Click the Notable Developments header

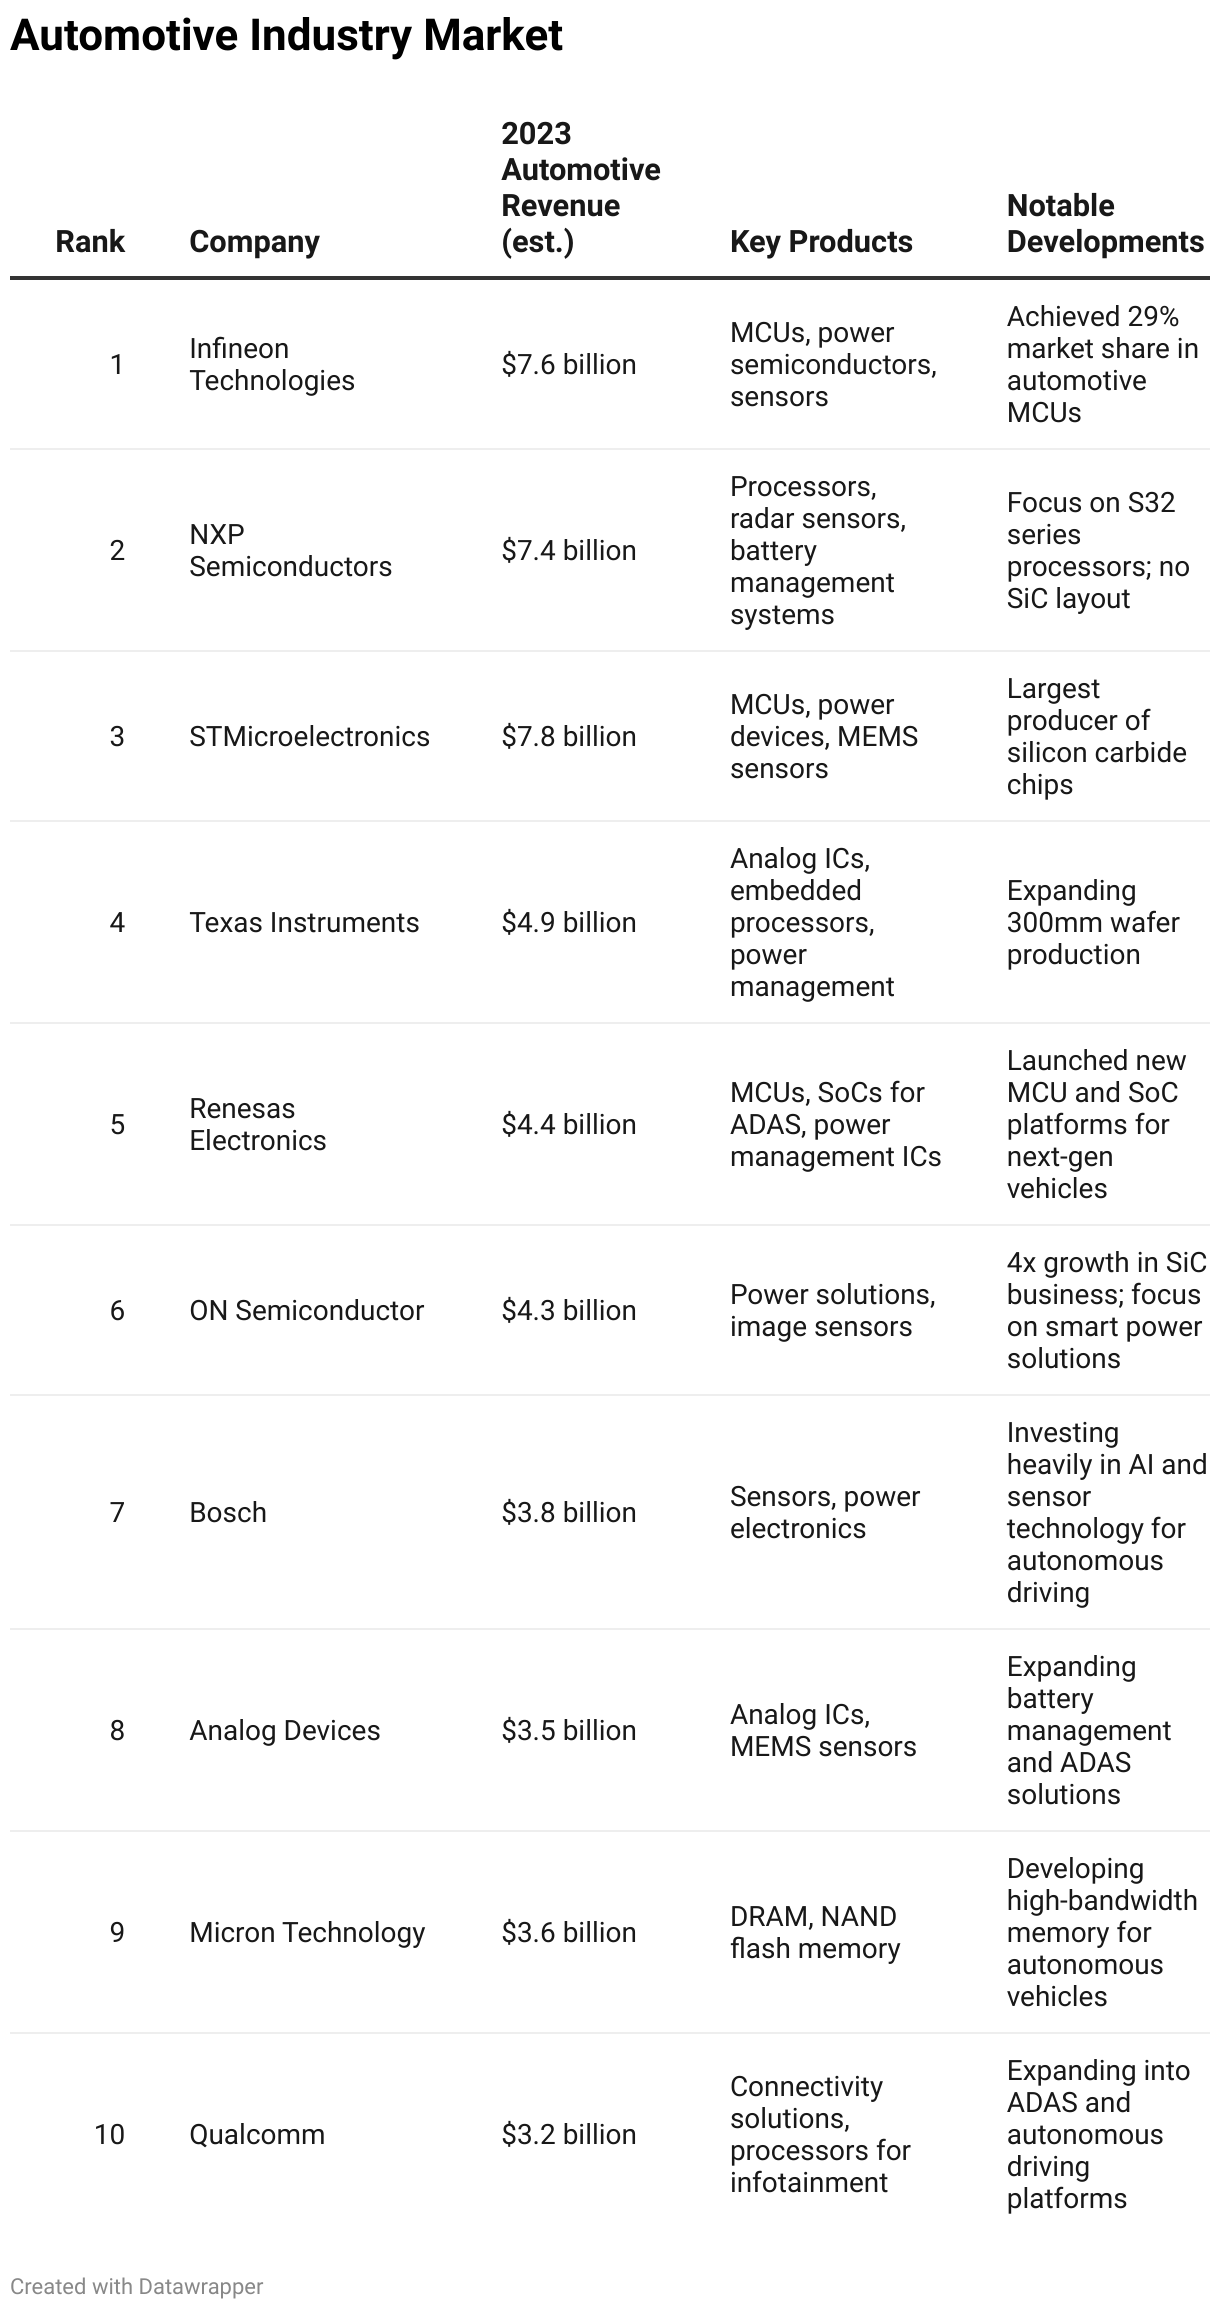tap(1105, 223)
